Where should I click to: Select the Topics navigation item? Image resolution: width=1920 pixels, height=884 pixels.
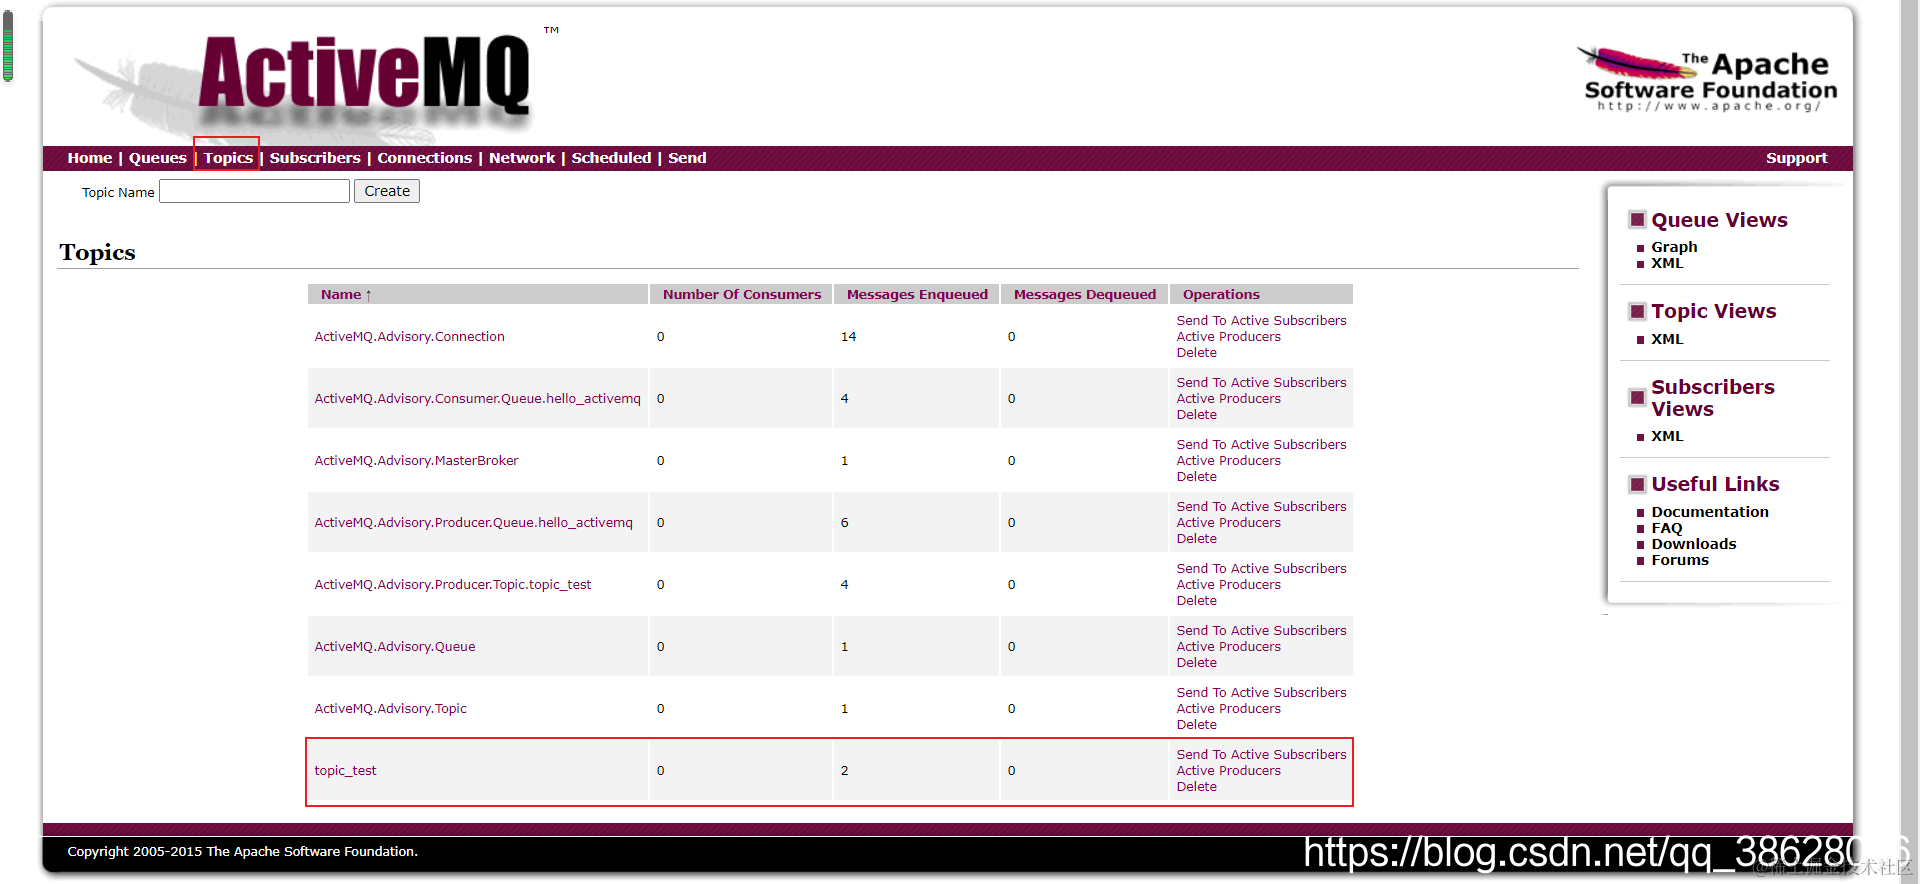228,158
